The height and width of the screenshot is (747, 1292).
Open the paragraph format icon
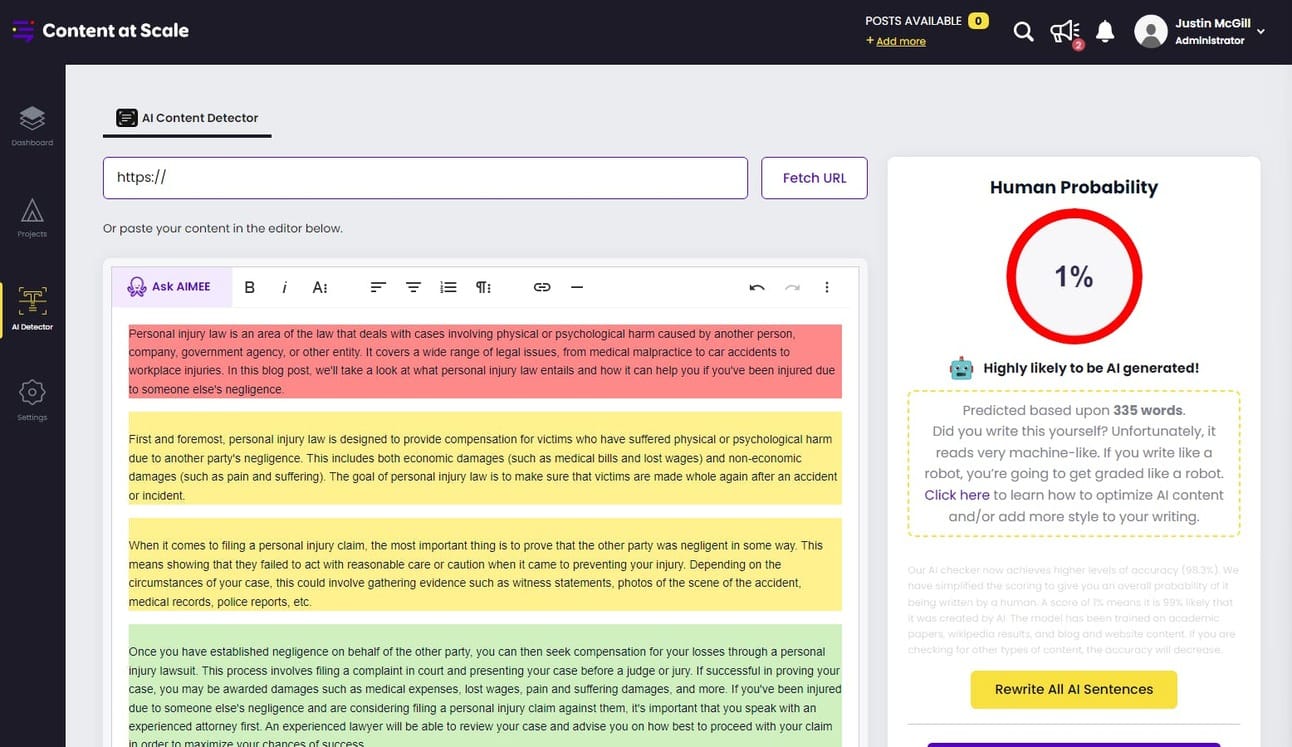[x=483, y=287]
